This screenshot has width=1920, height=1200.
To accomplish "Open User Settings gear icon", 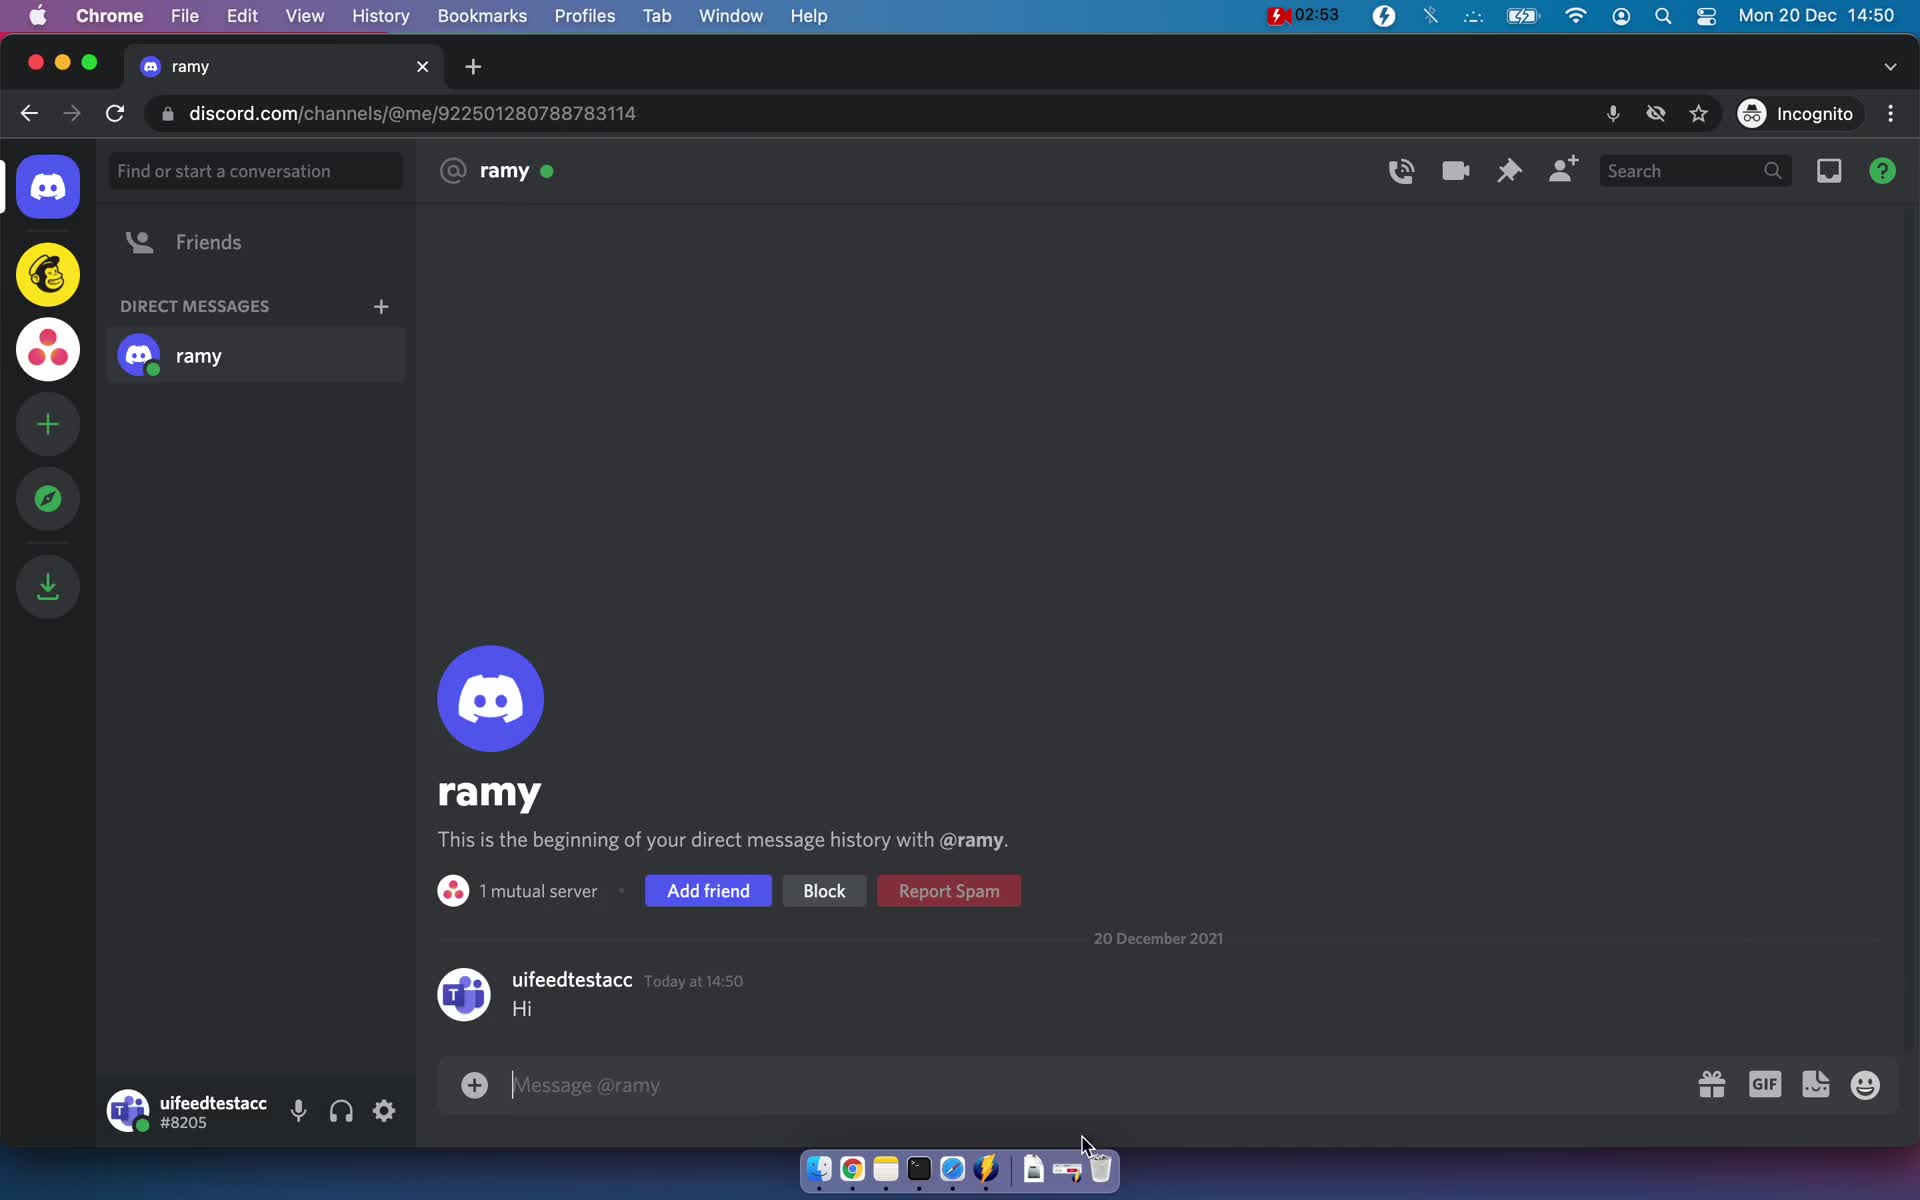I will coord(384,1111).
